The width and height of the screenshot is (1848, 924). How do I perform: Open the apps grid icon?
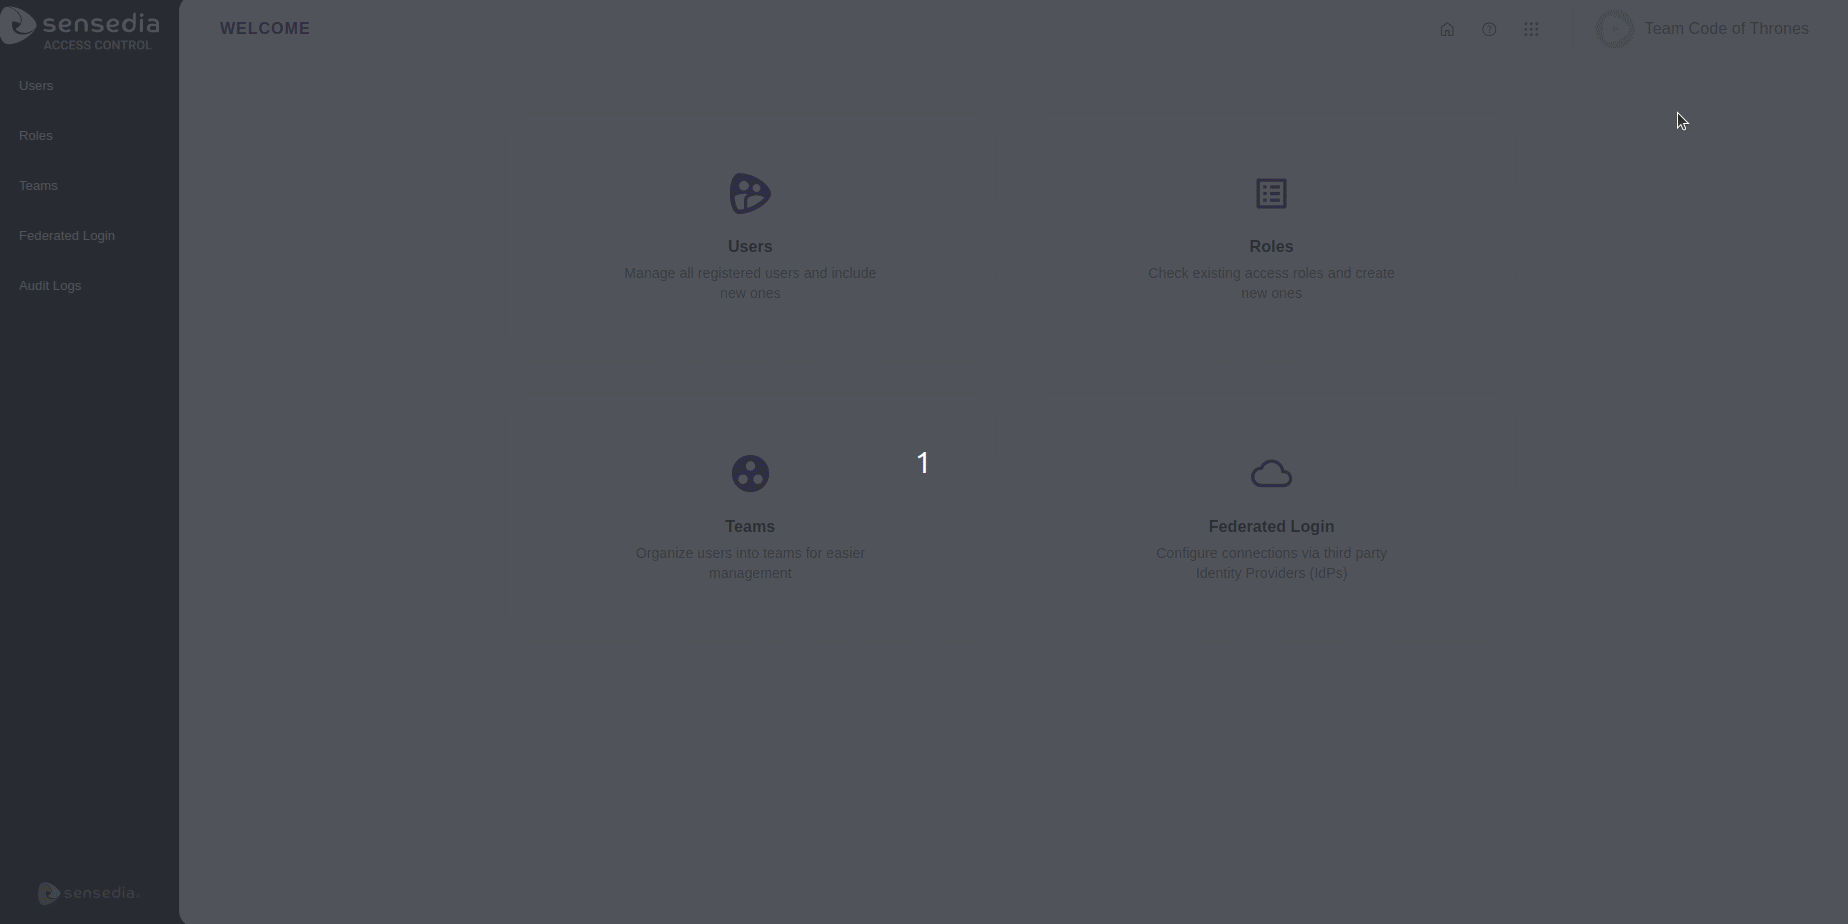[x=1531, y=28]
